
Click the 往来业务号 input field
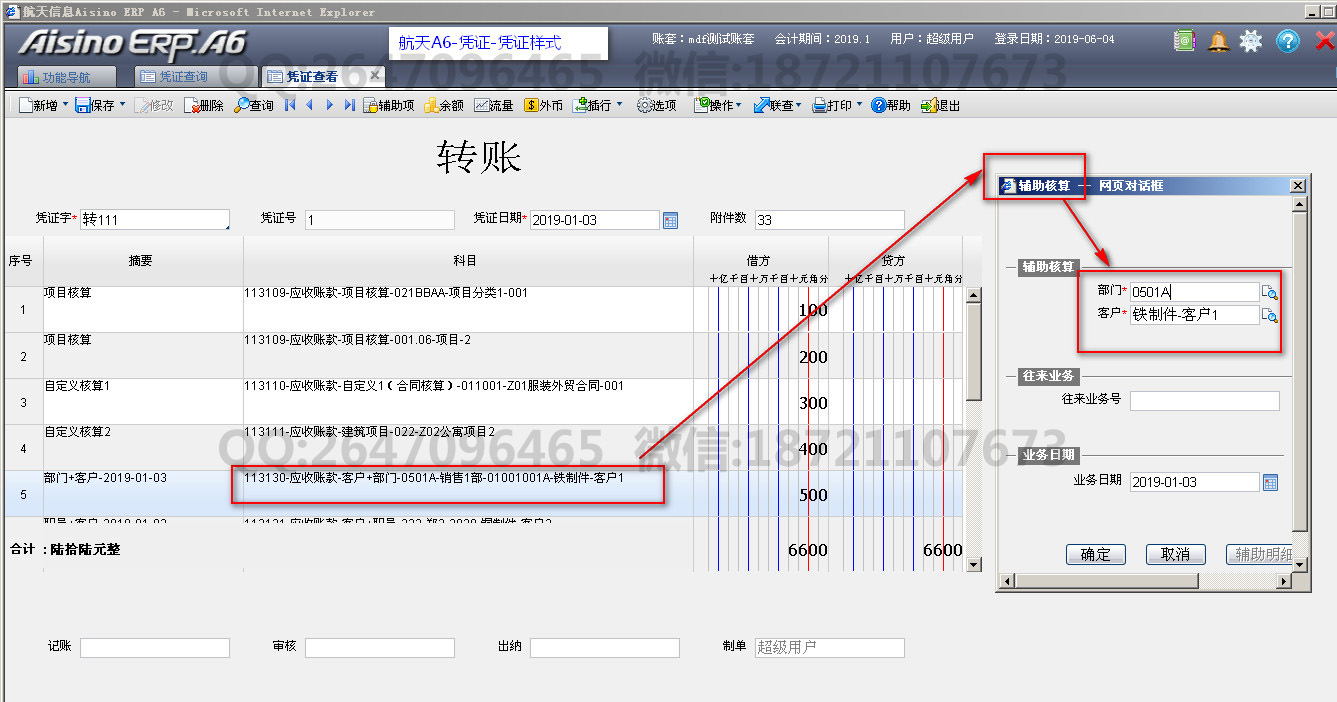1204,400
